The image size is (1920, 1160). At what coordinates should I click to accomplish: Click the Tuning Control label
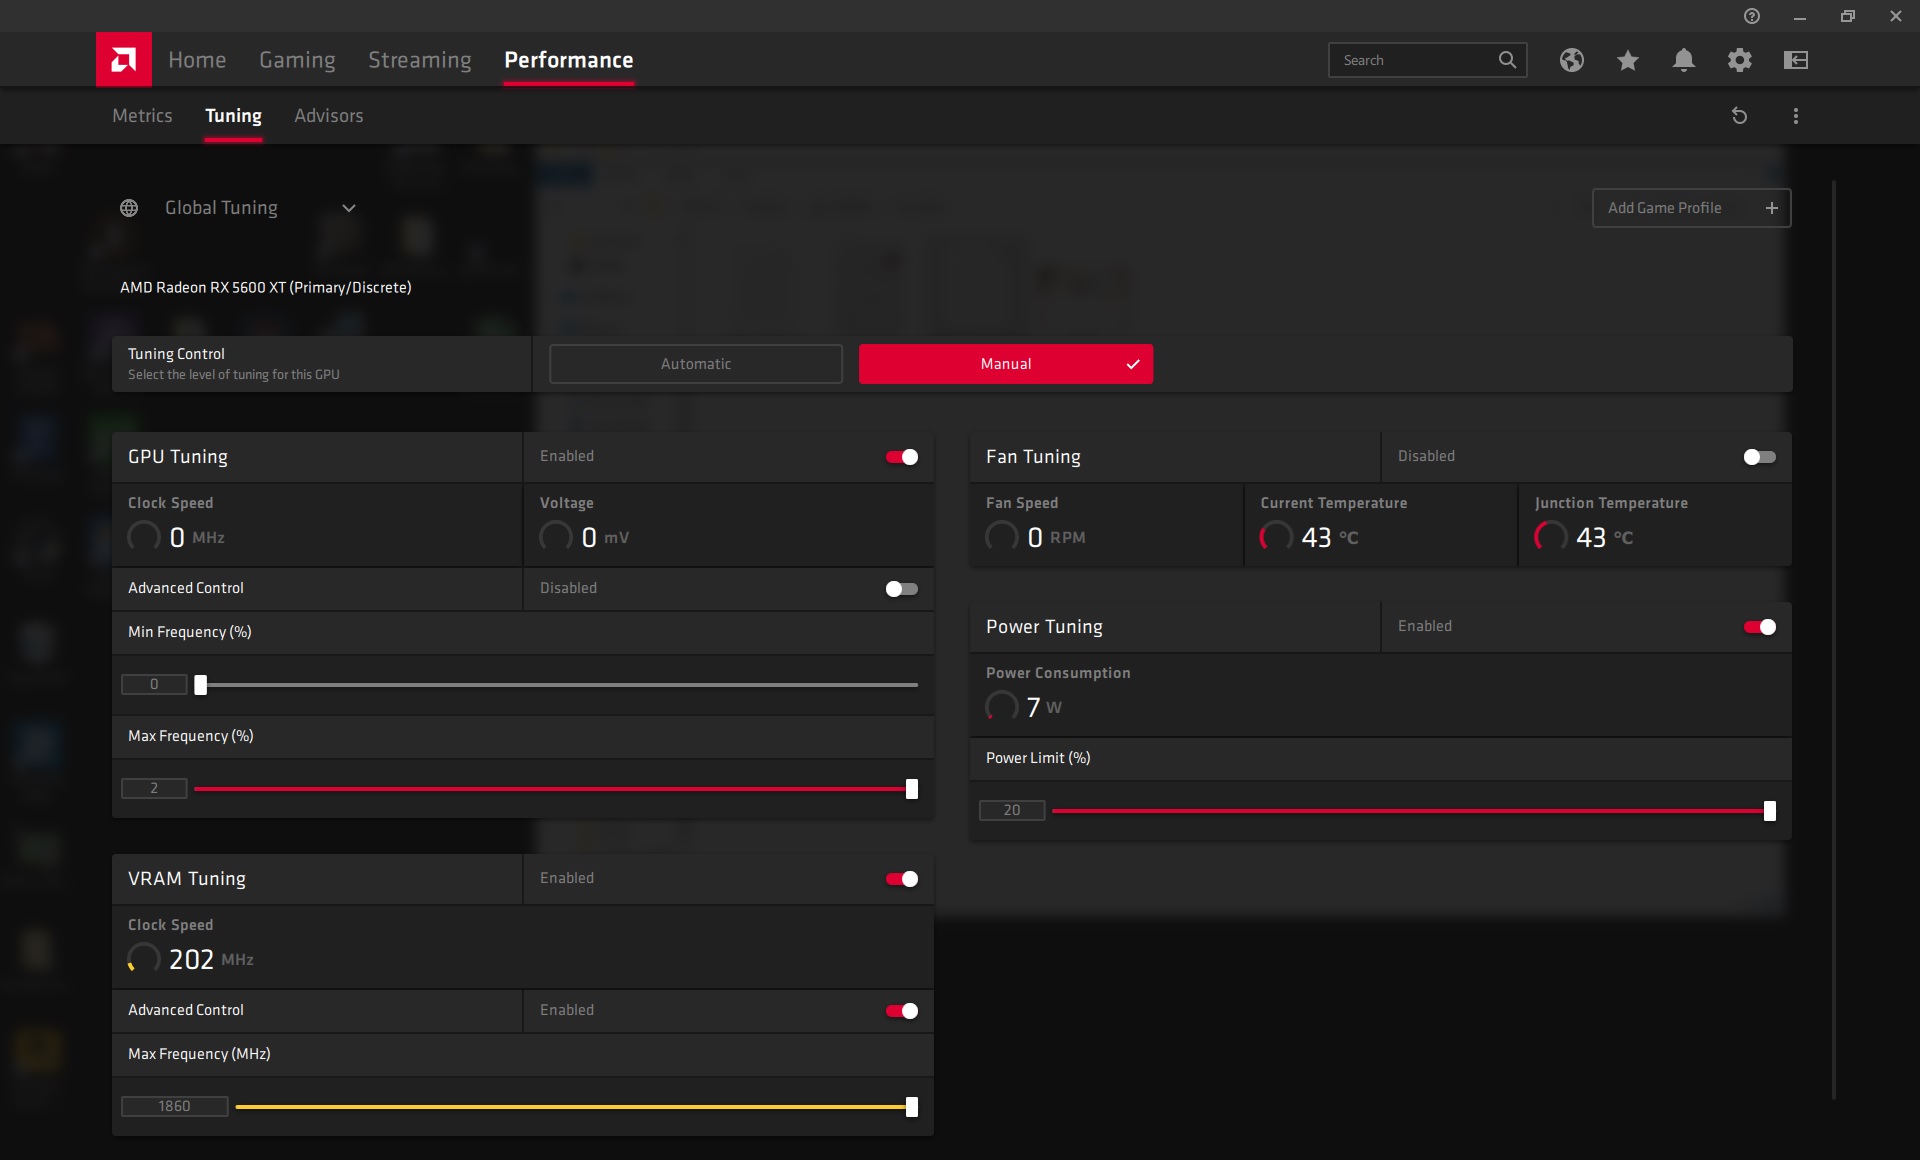[x=176, y=354]
